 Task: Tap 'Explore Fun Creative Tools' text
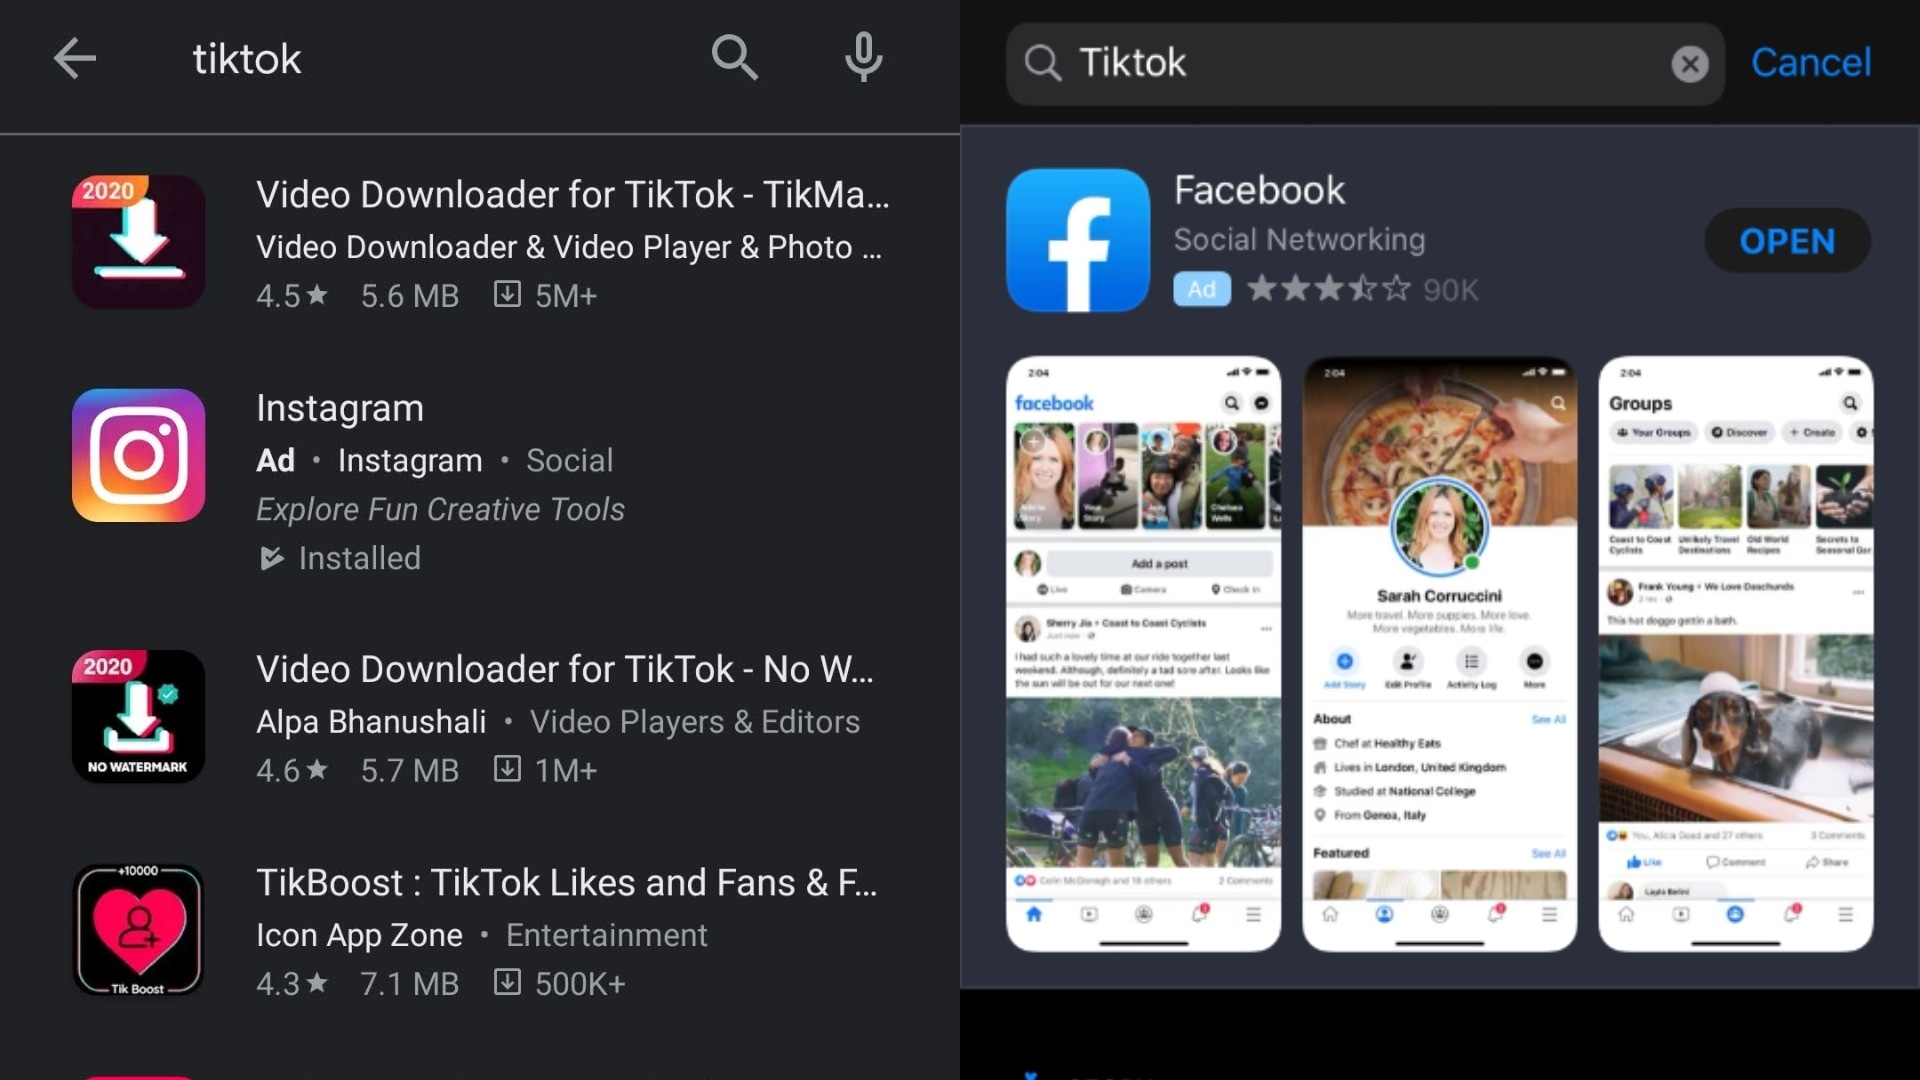pyautogui.click(x=440, y=510)
